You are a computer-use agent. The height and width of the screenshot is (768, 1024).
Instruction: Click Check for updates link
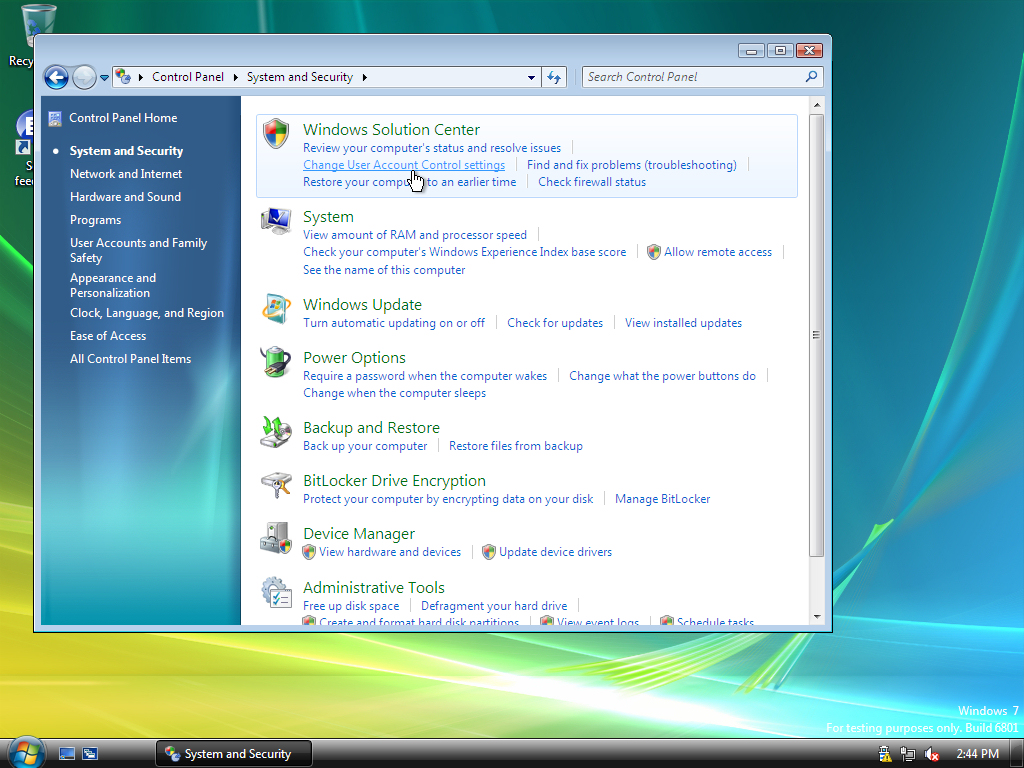[x=555, y=323]
